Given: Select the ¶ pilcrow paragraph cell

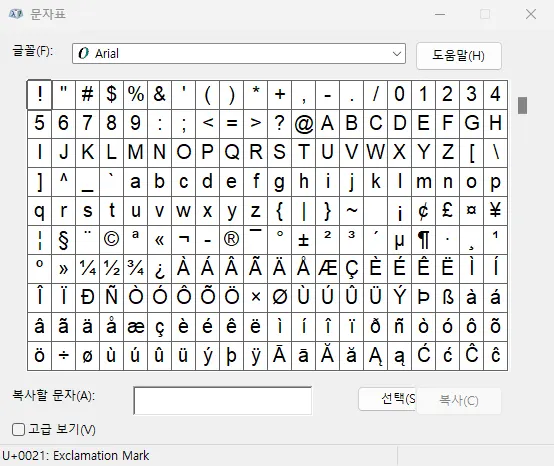Looking at the screenshot, I should [423, 240].
